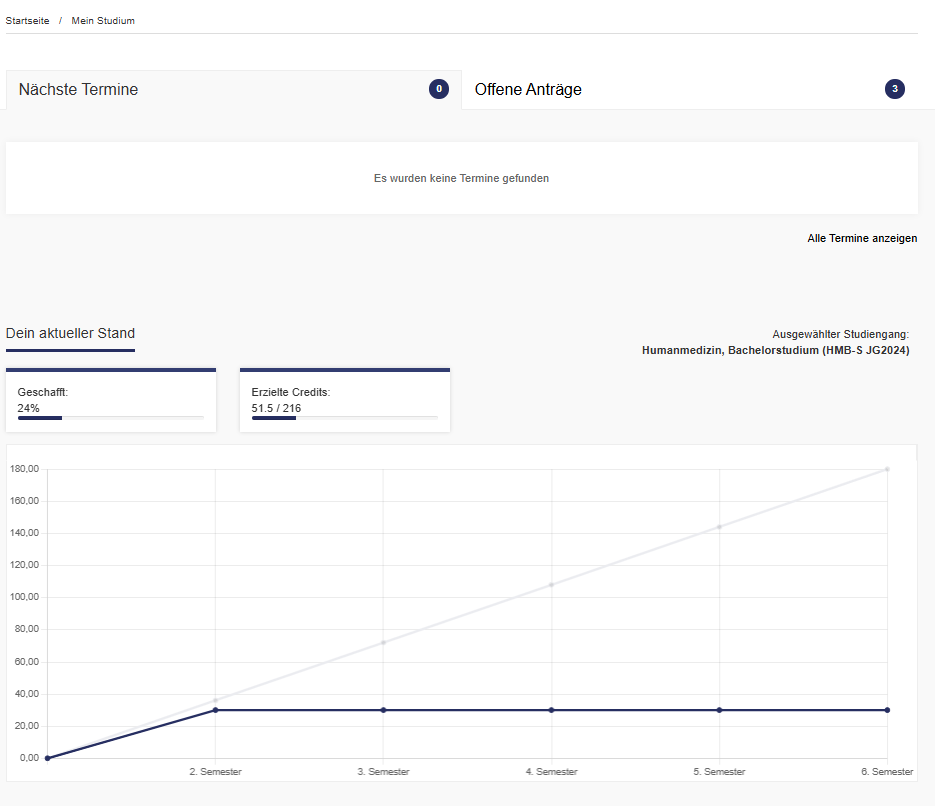
Task: Click the 2. Semester axis label
Action: coord(215,772)
